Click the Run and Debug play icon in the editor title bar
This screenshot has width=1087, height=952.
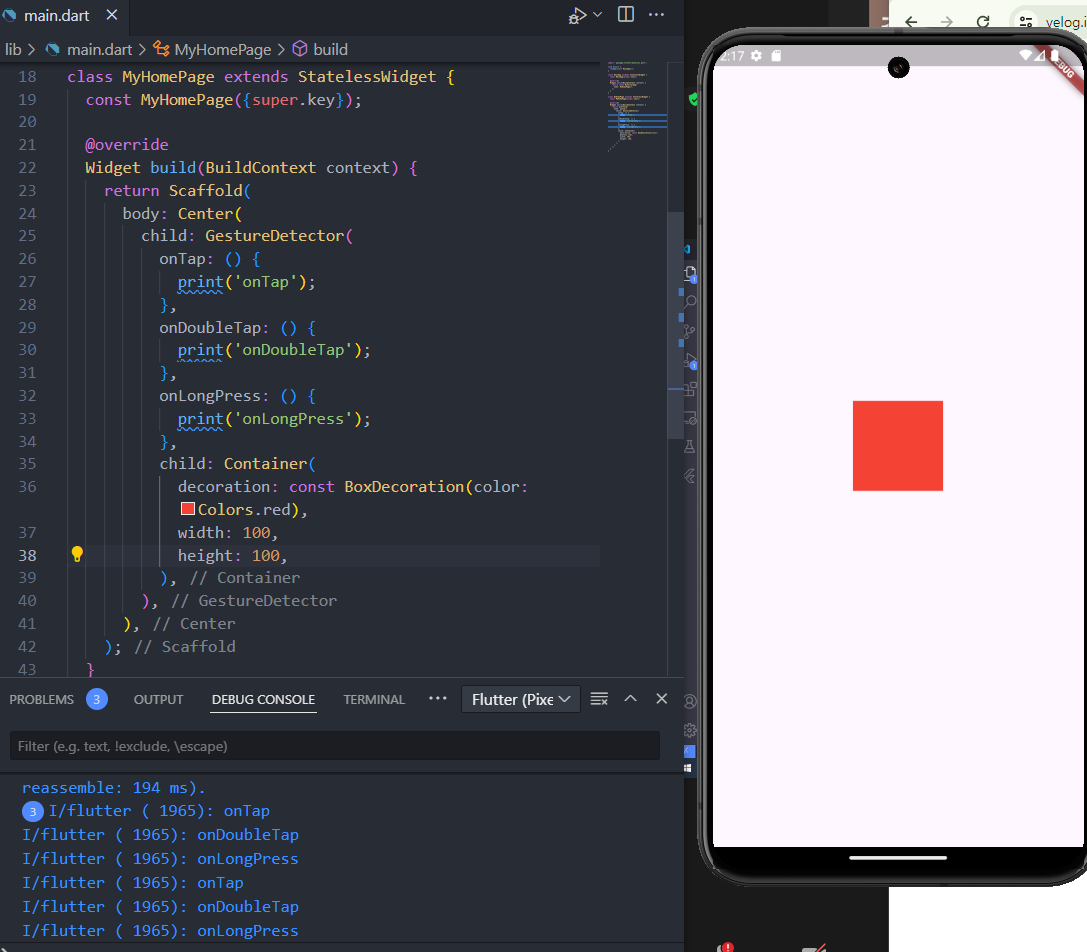point(576,15)
